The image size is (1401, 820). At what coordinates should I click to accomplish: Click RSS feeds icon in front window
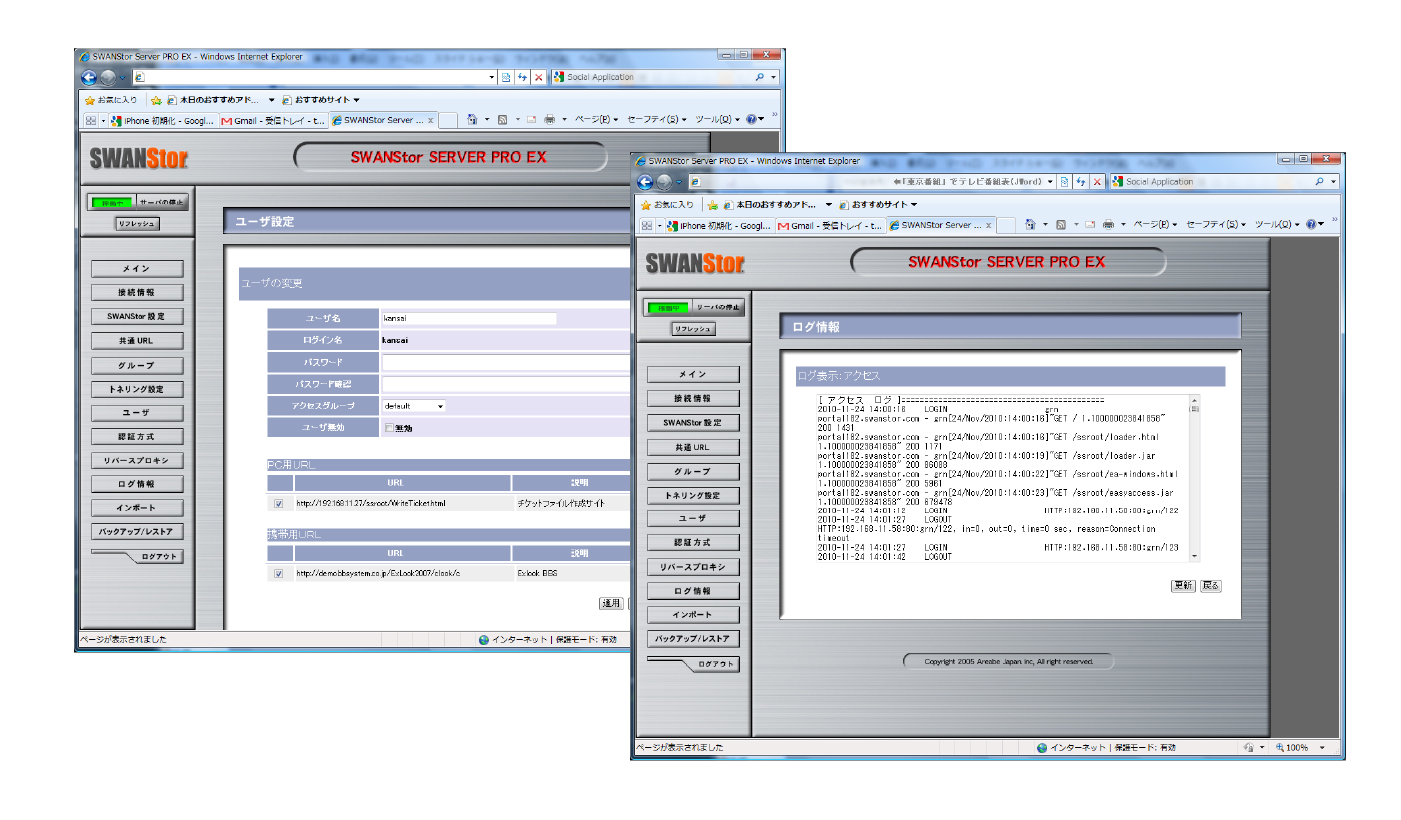(1061, 225)
